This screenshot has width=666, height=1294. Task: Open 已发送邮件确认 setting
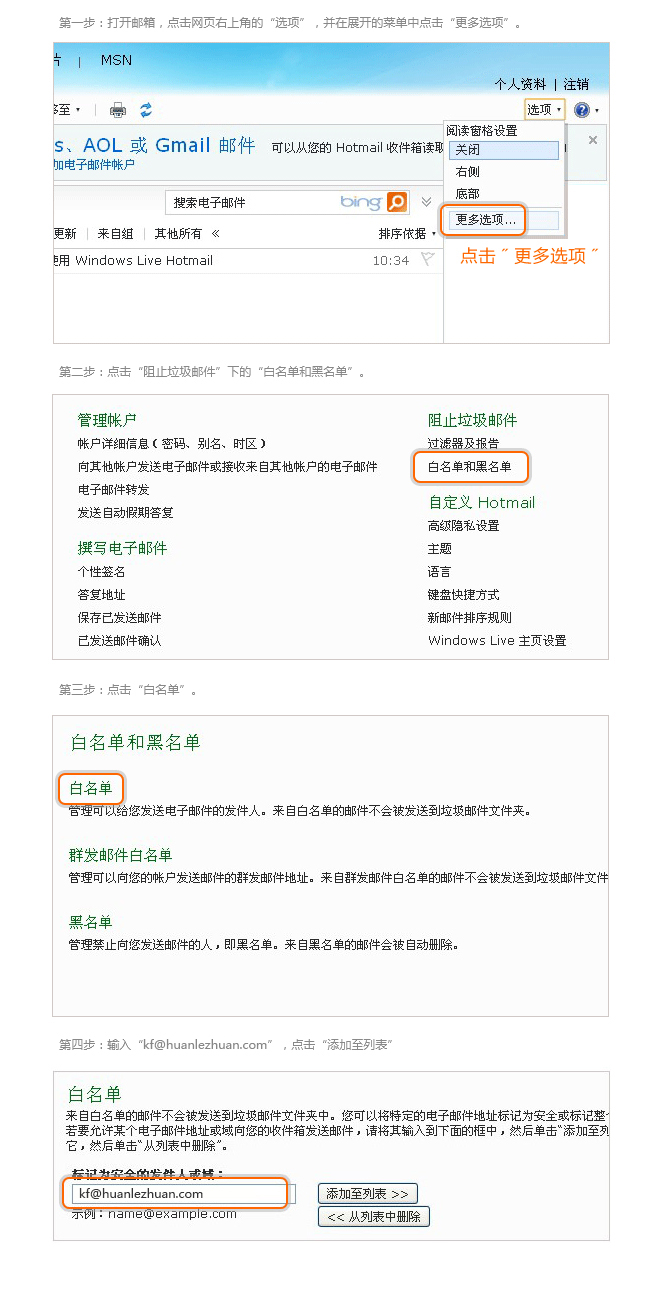tap(120, 640)
